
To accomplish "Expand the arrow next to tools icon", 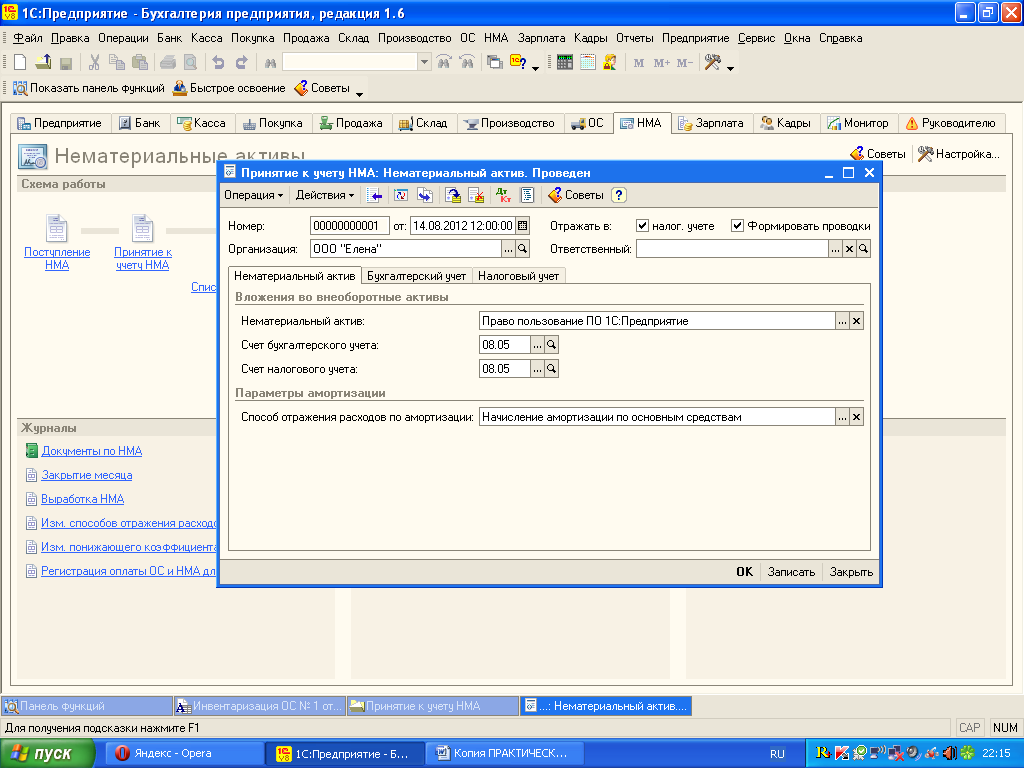I will (730, 68).
